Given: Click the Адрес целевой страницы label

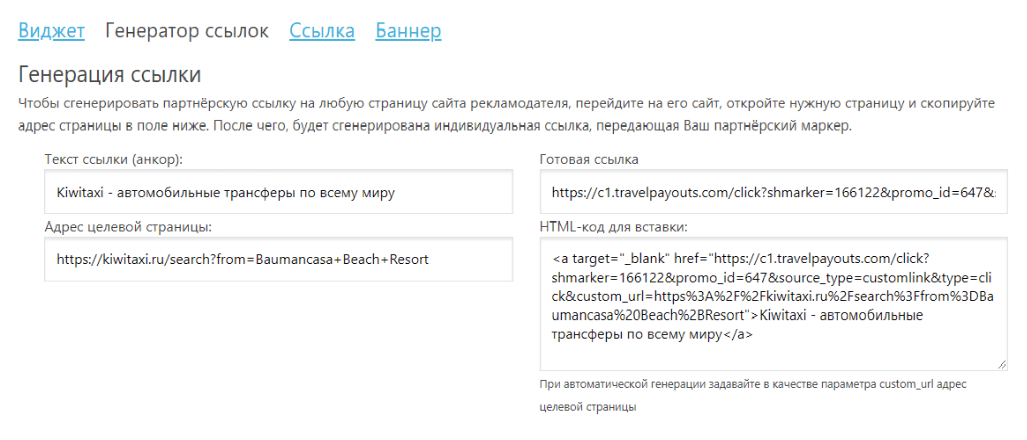Looking at the screenshot, I should point(128,227).
